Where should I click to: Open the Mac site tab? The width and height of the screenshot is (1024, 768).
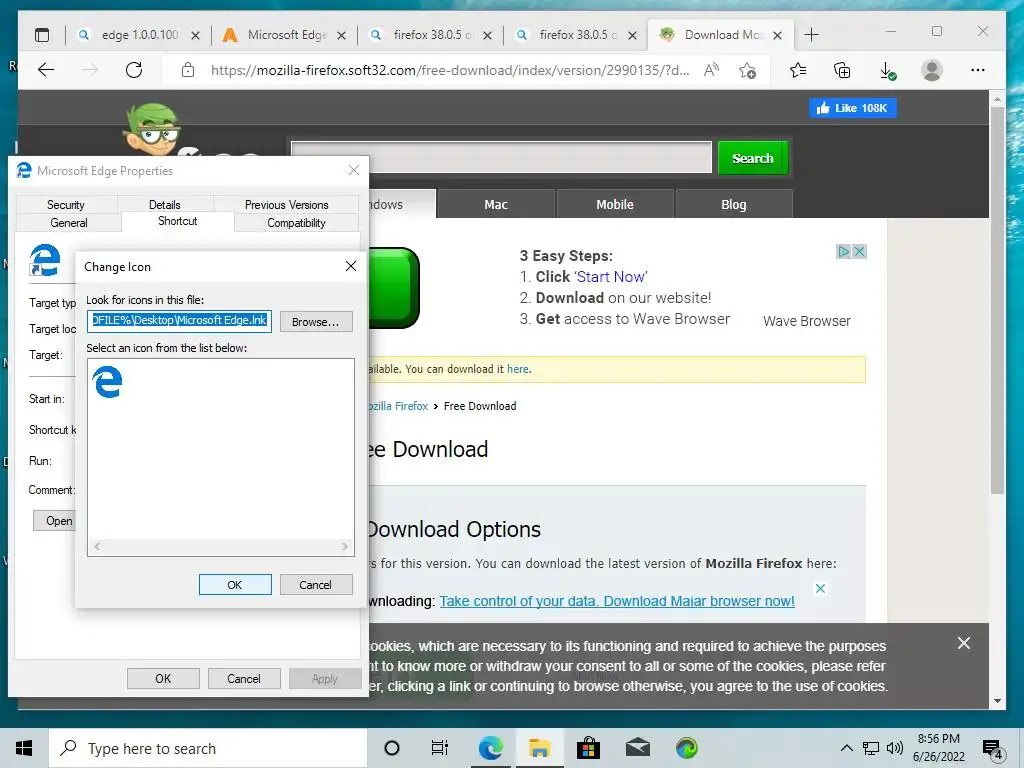point(496,204)
